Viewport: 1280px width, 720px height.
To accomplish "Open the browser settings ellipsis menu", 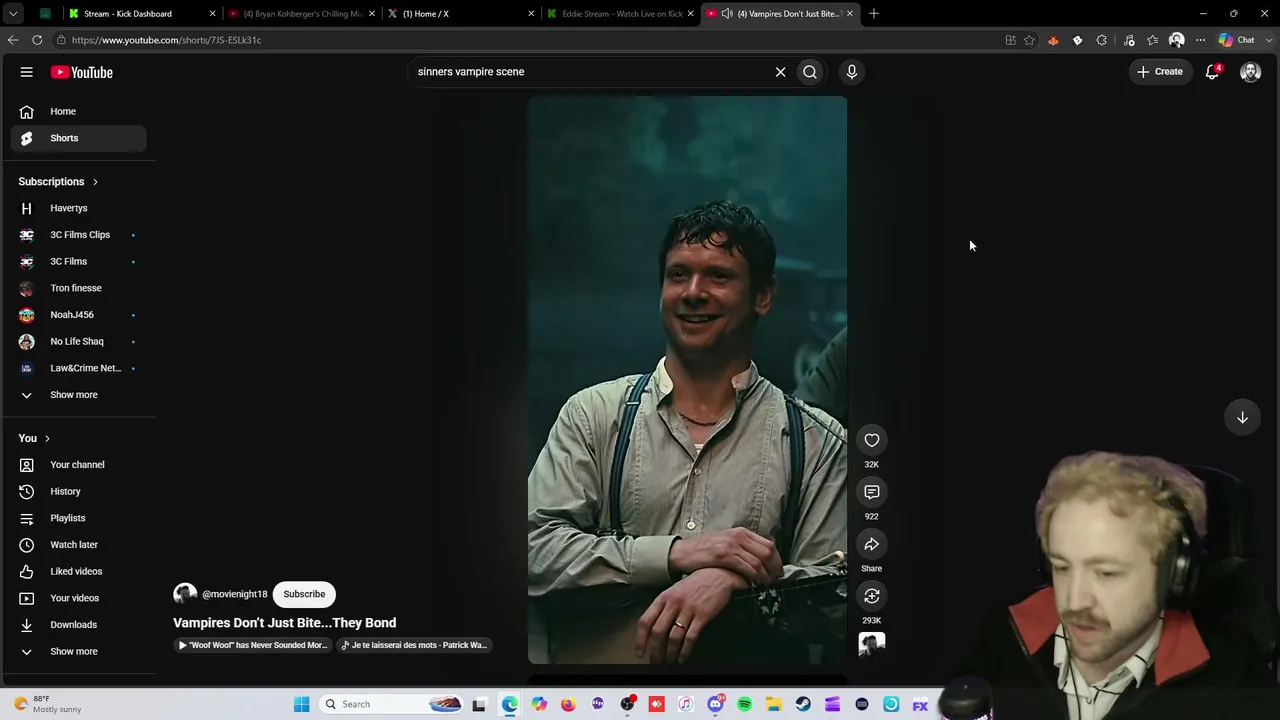I will [1201, 40].
